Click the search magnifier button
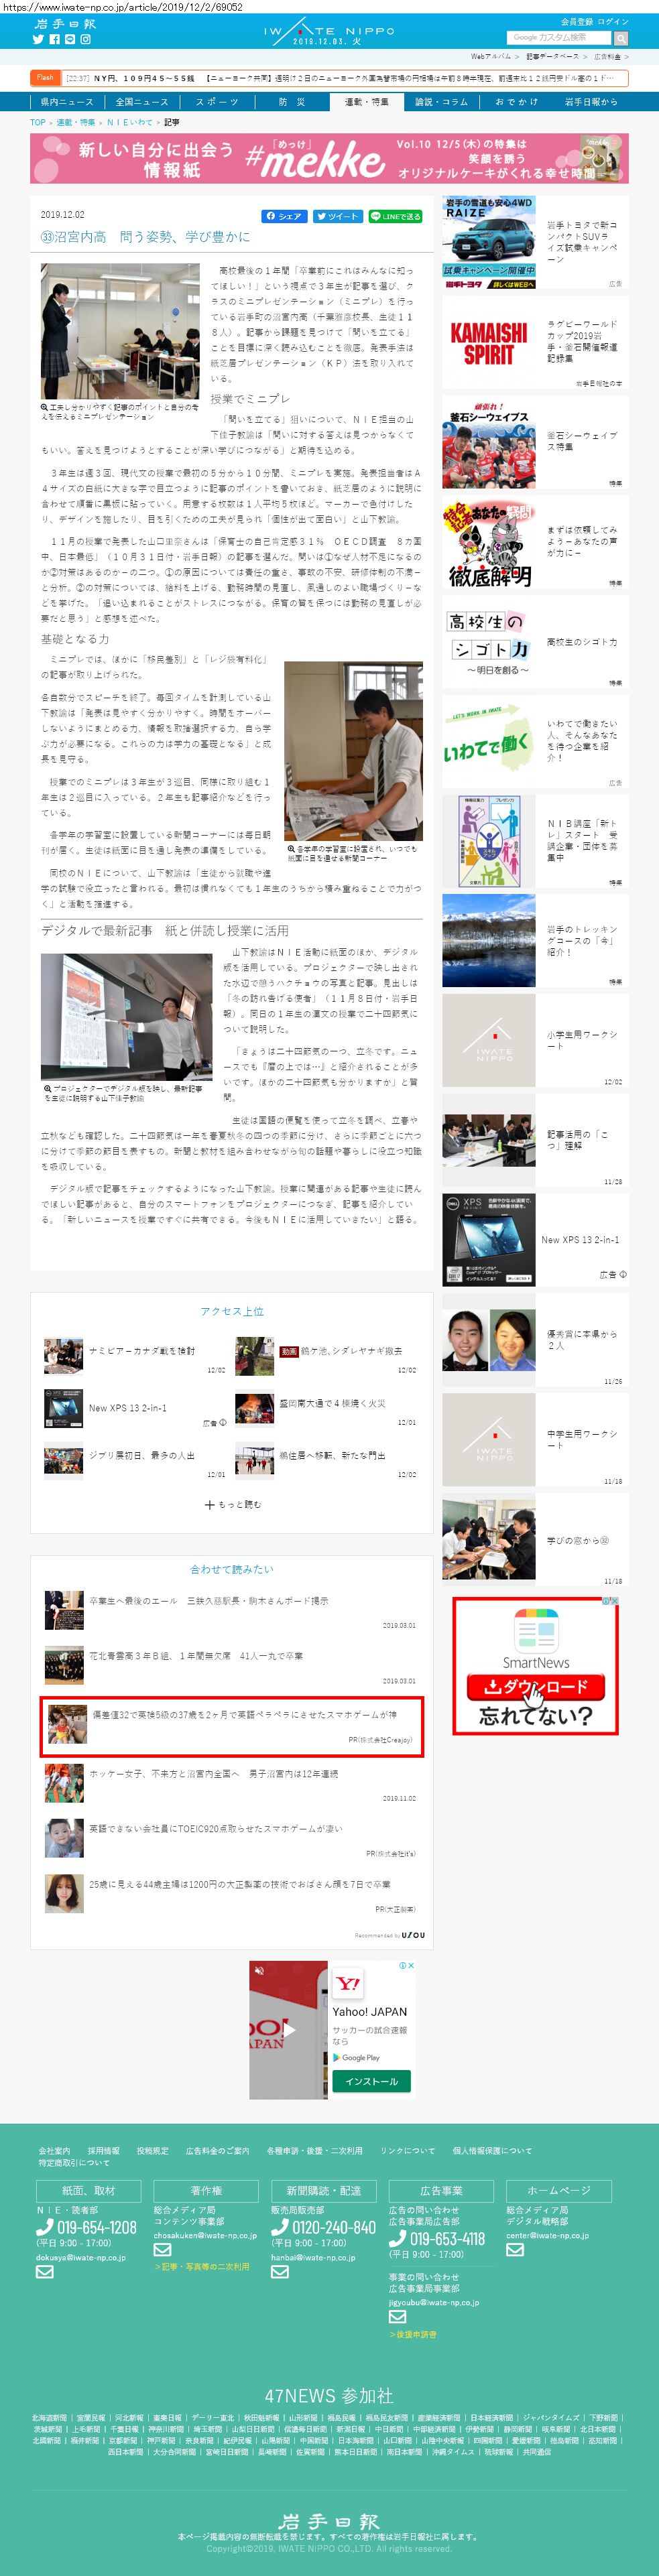The width and height of the screenshot is (659, 2576). (621, 38)
